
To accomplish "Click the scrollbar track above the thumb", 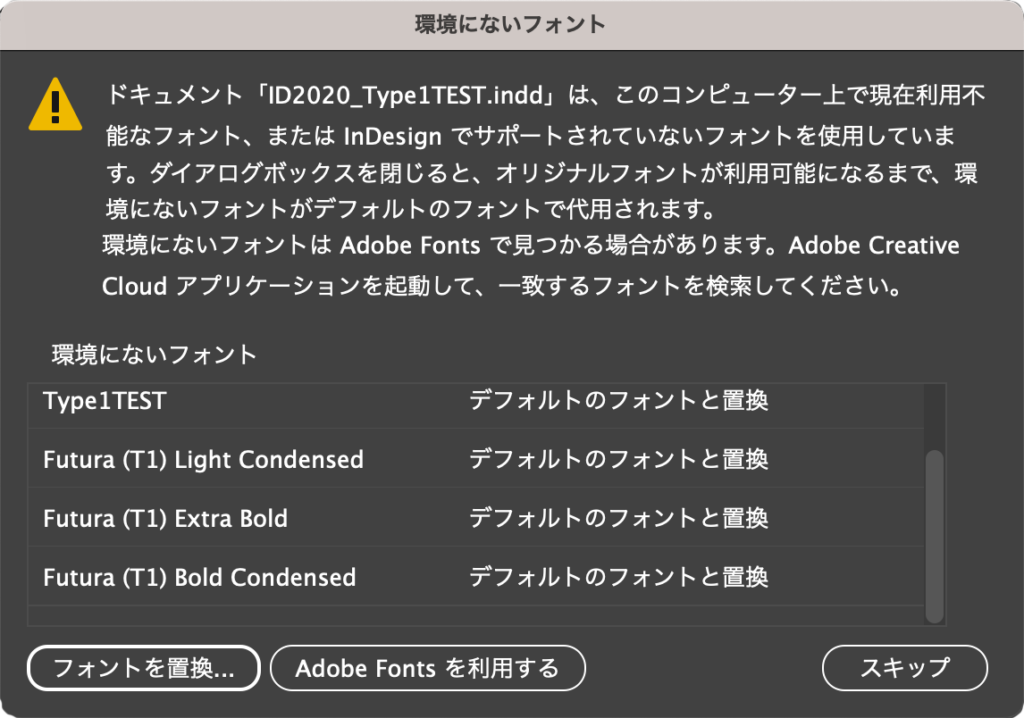I will click(934, 415).
